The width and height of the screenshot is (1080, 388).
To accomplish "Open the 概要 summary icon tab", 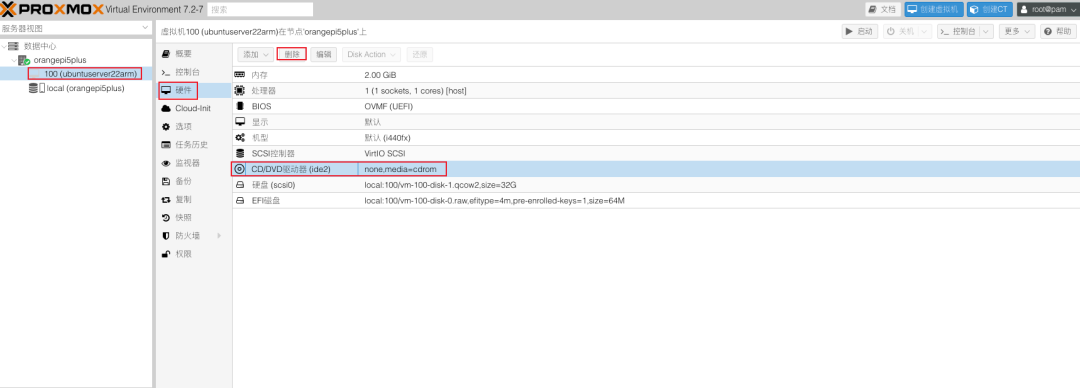I will click(x=165, y=54).
